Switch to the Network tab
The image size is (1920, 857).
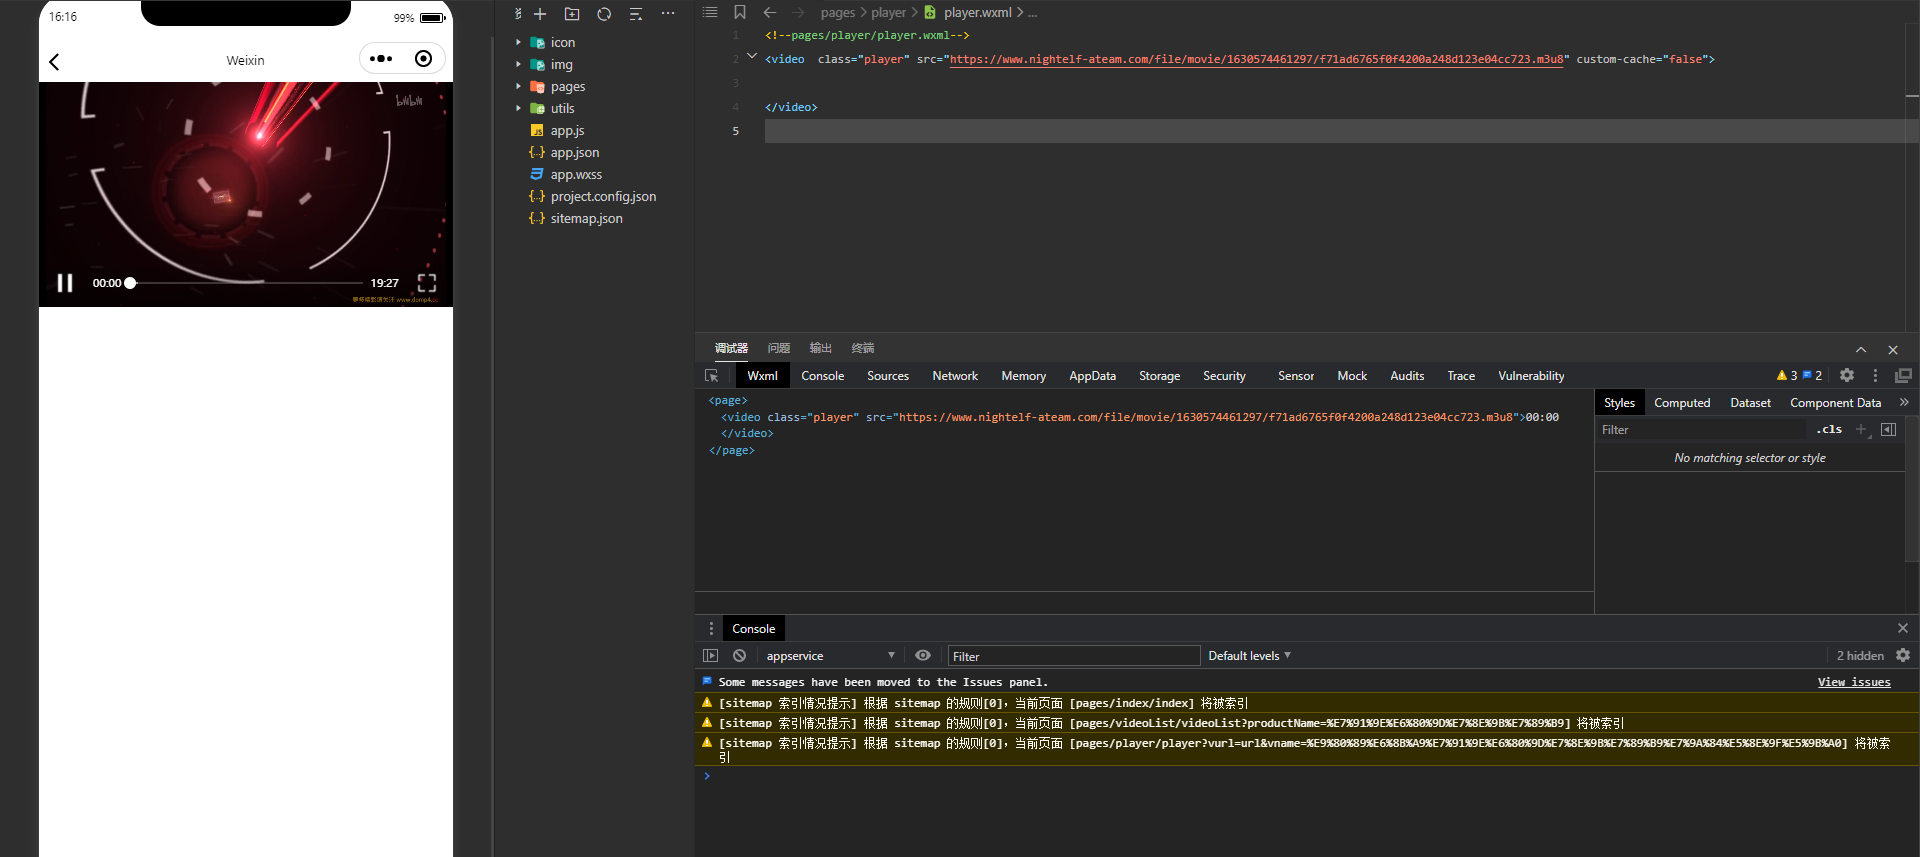pos(955,376)
